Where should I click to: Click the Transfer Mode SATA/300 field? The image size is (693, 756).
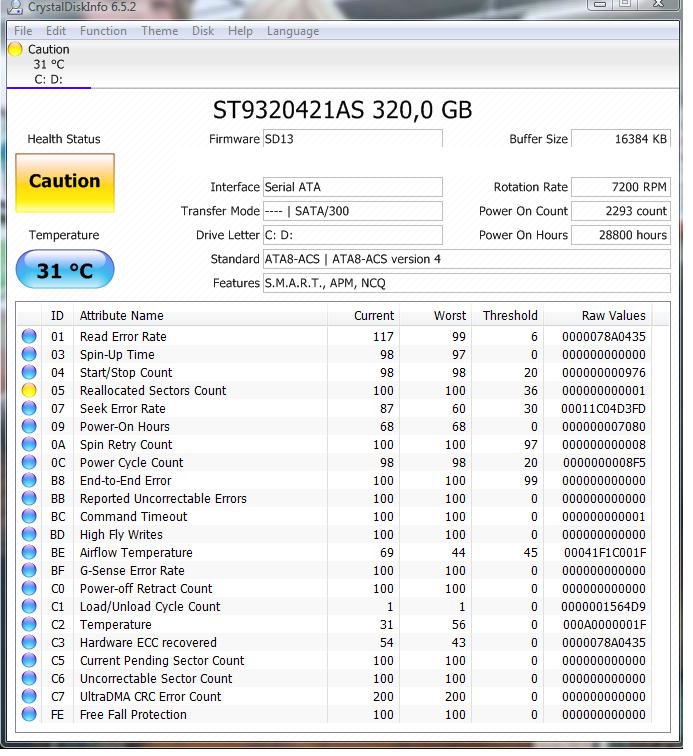(353, 211)
